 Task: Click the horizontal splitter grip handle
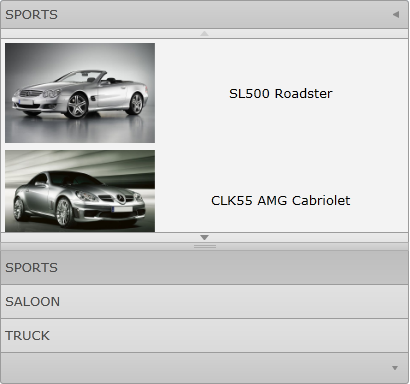[x=205, y=246]
